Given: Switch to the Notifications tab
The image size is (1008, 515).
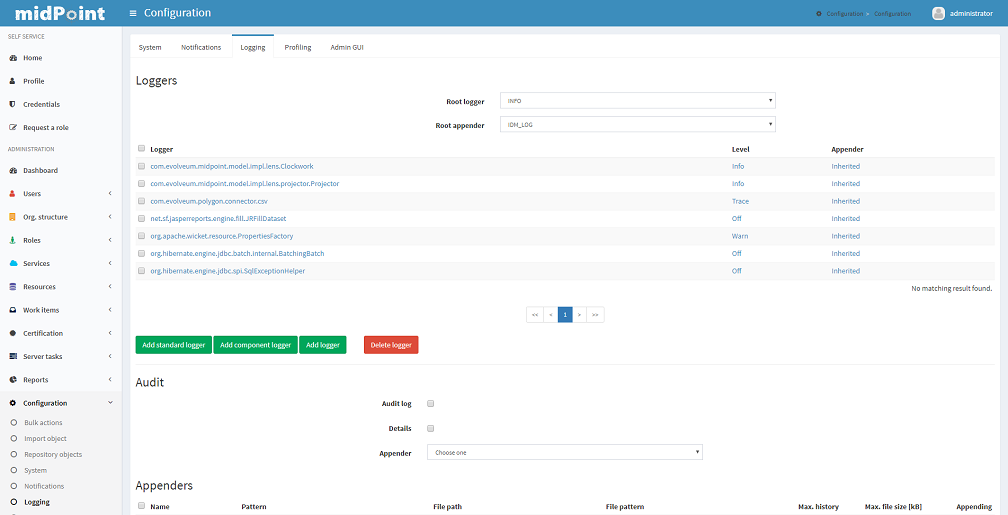Looking at the screenshot, I should tap(201, 47).
